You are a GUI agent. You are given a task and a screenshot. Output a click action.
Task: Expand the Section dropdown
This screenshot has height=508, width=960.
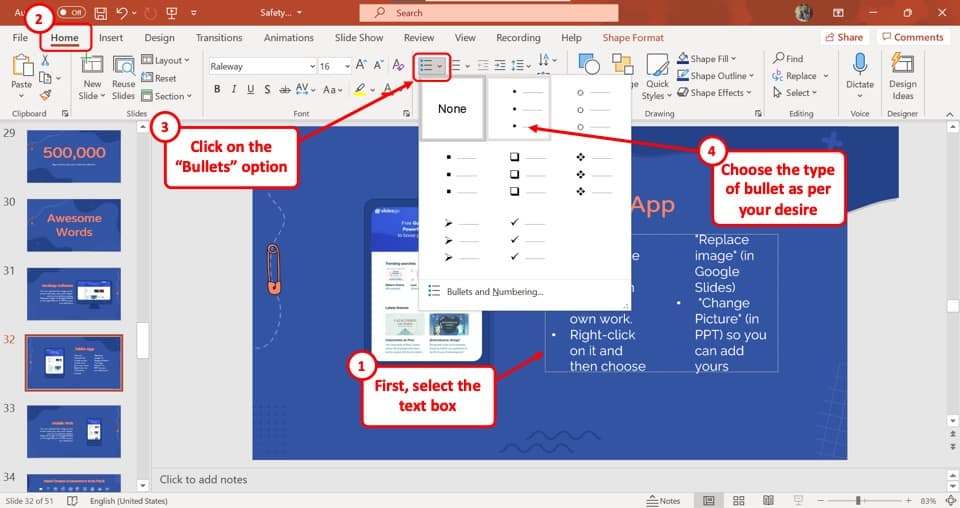point(167,96)
